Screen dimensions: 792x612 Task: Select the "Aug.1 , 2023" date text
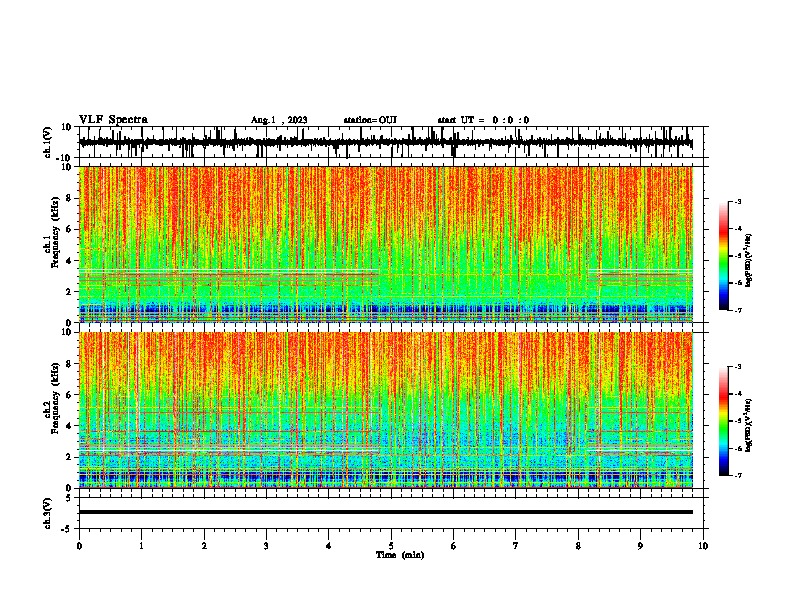(x=279, y=120)
